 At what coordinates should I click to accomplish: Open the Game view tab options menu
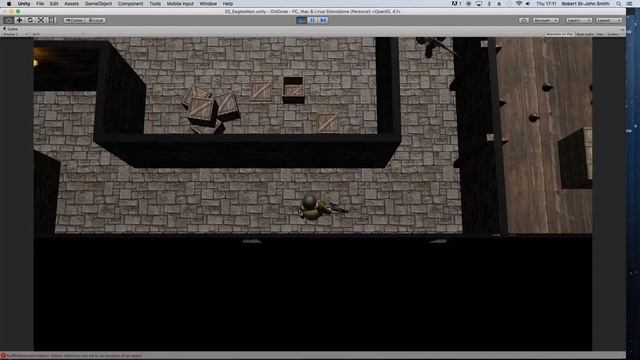tap(622, 29)
